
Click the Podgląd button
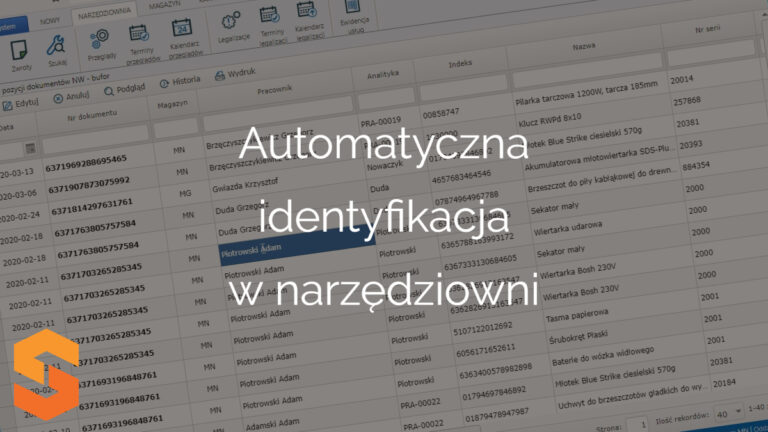[125, 89]
